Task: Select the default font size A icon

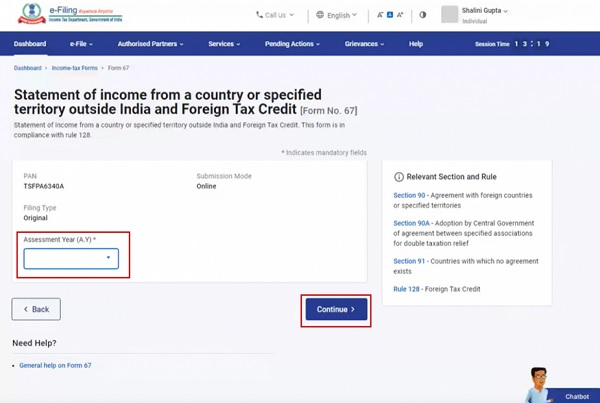Action: pyautogui.click(x=390, y=15)
